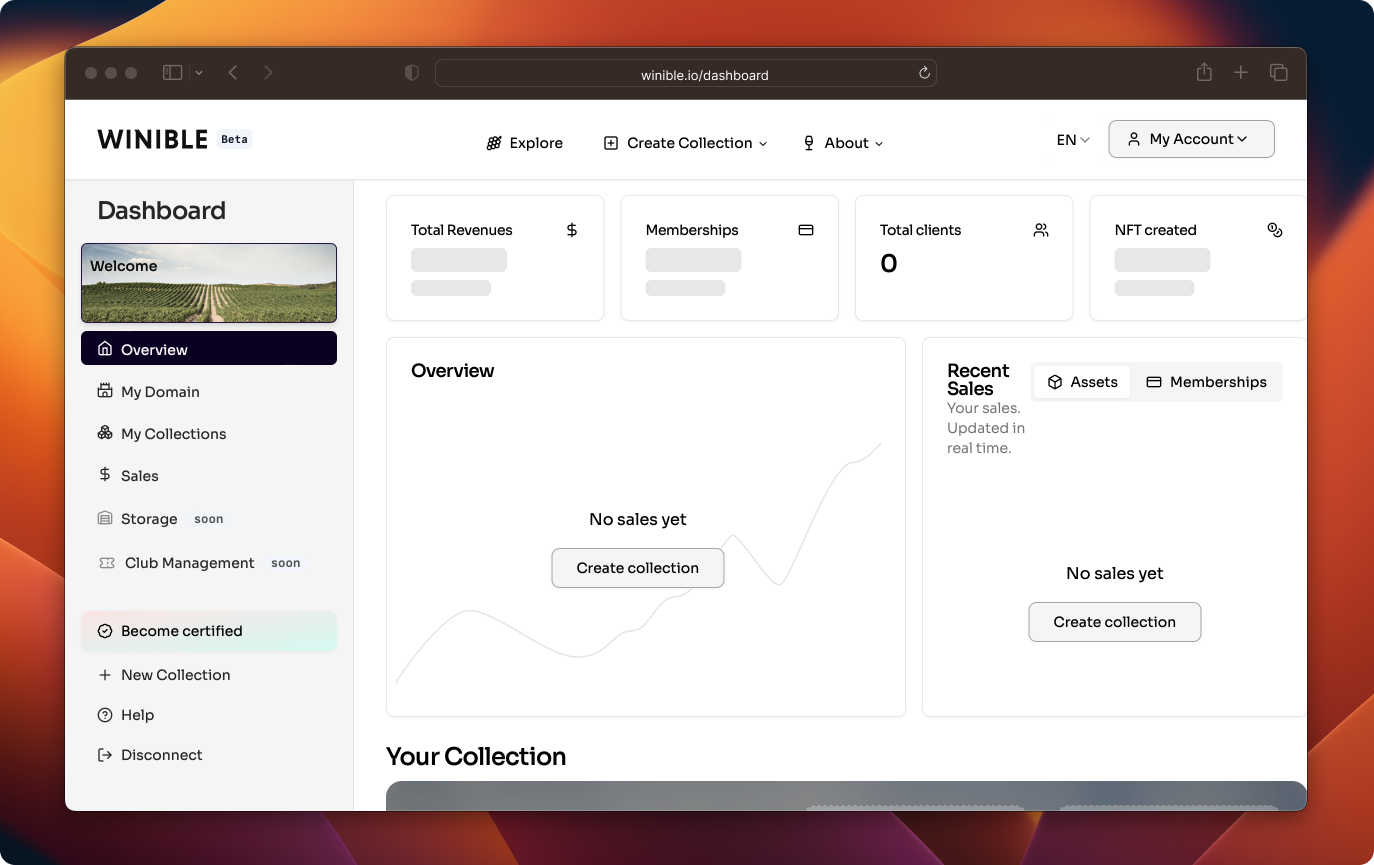Image resolution: width=1374 pixels, height=865 pixels.
Task: Go forward with the browser forward arrow
Action: tap(268, 73)
